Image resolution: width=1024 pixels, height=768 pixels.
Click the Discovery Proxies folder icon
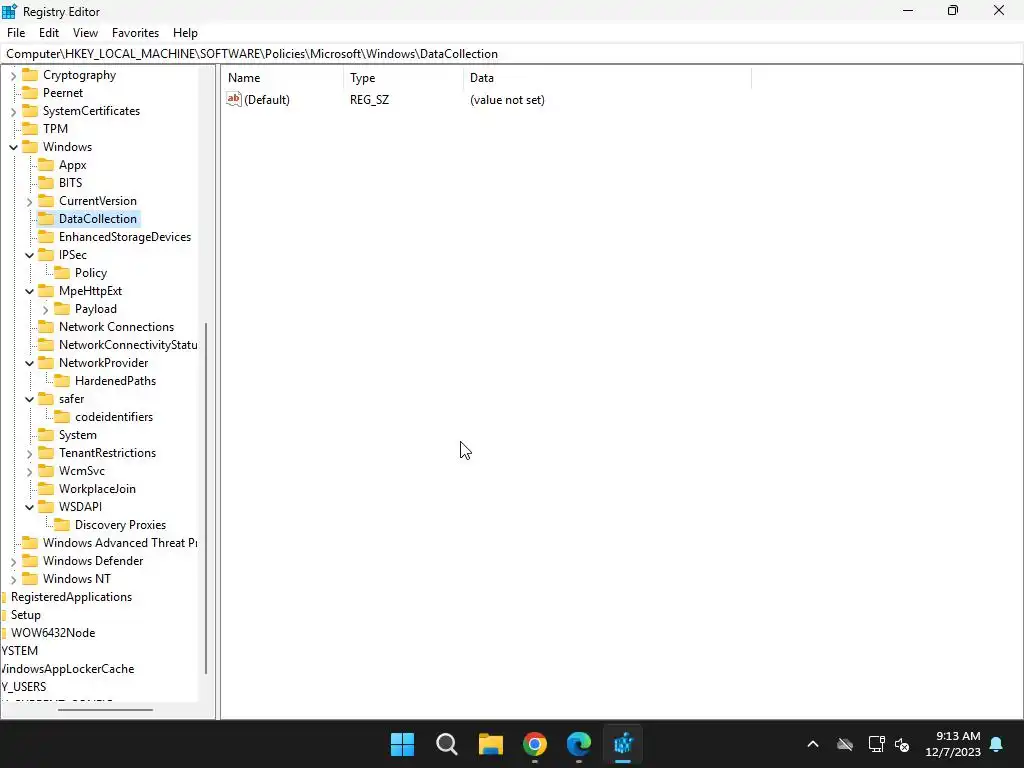pos(62,524)
